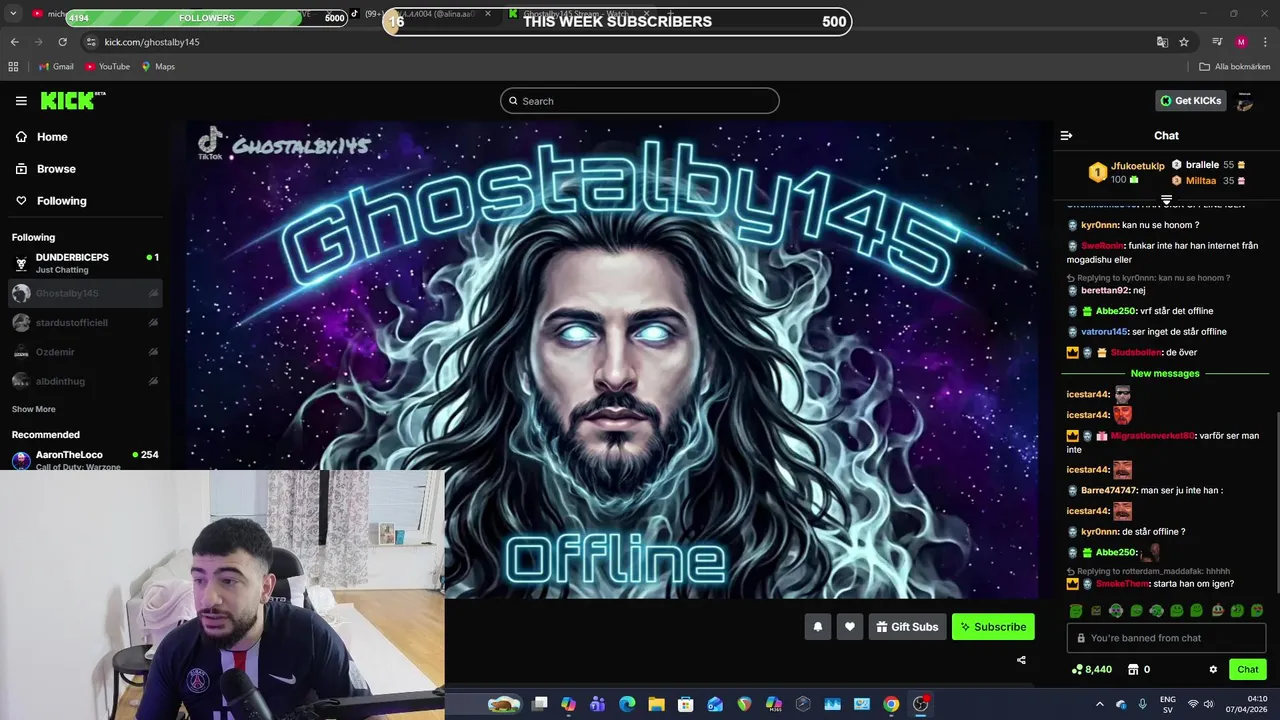This screenshot has width=1280, height=720.
Task: Click the offline stream player banner
Action: pyautogui.click(x=613, y=360)
